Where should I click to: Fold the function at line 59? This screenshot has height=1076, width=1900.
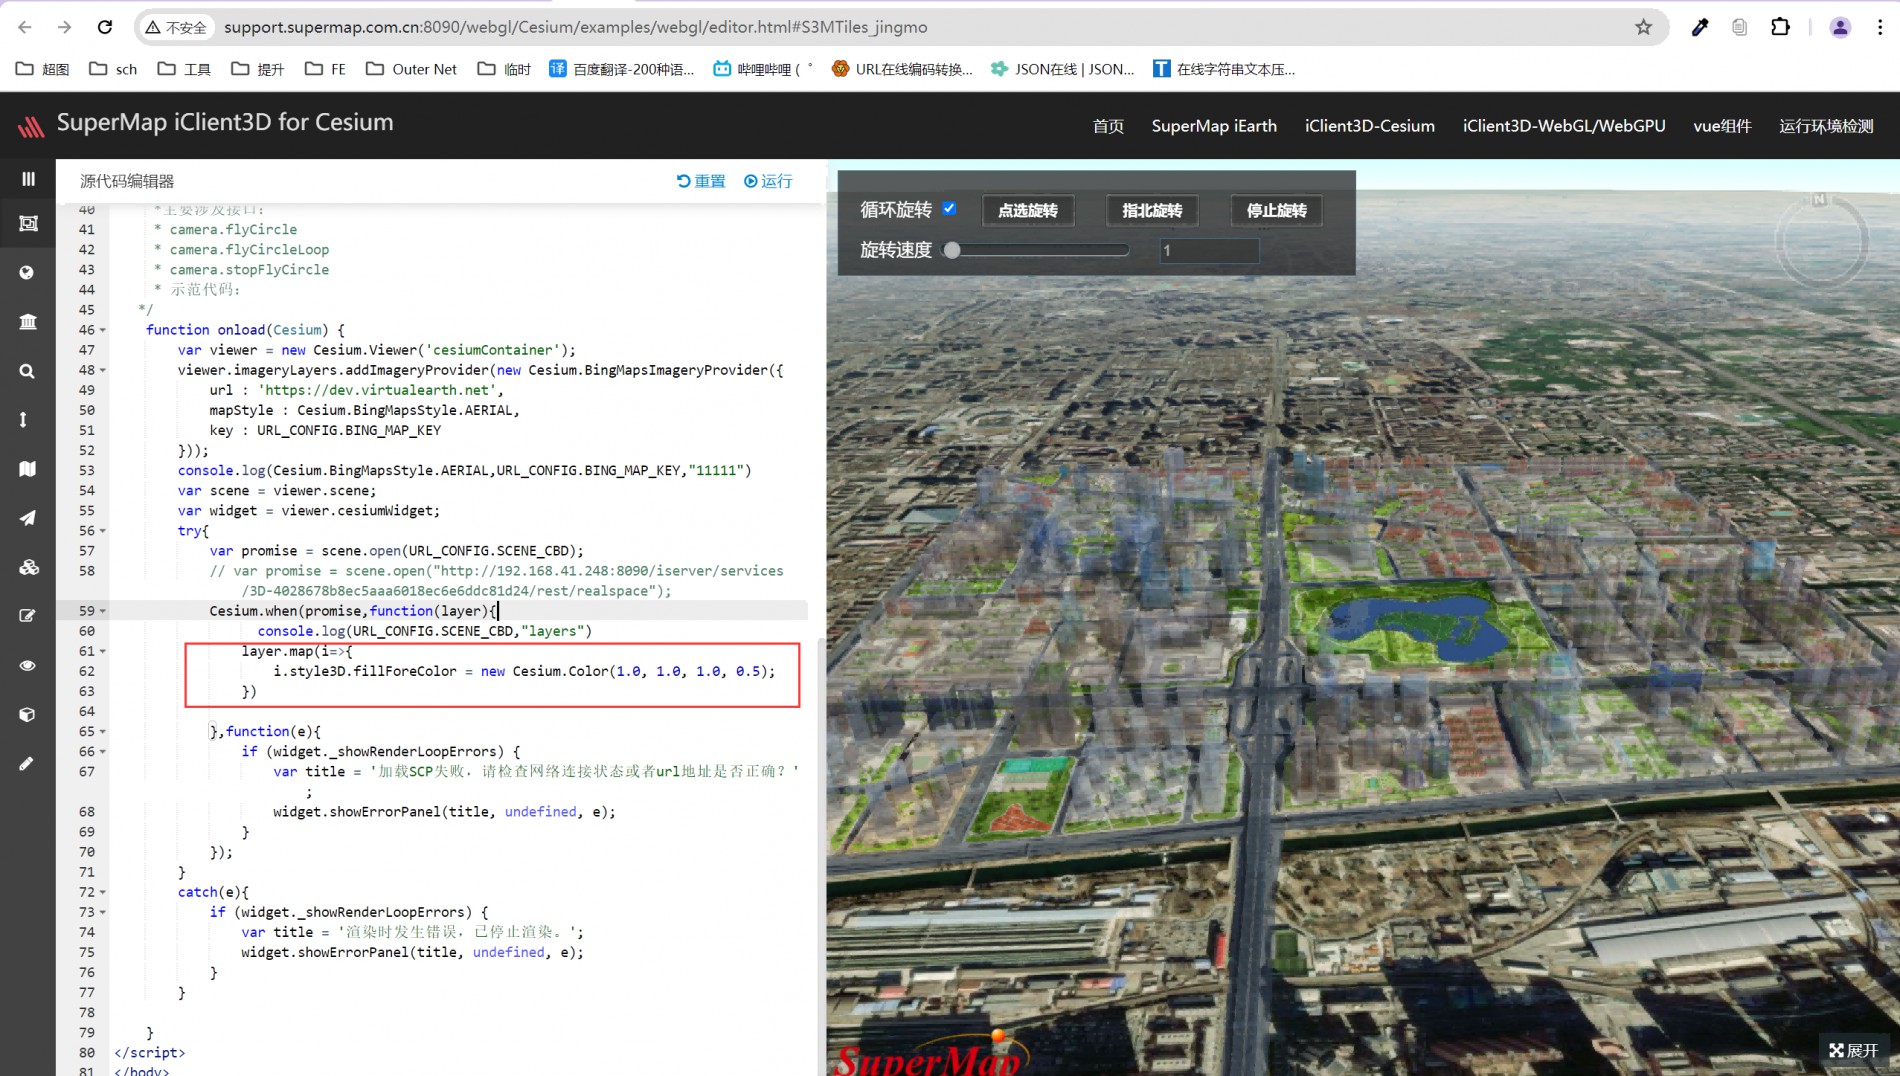point(102,611)
